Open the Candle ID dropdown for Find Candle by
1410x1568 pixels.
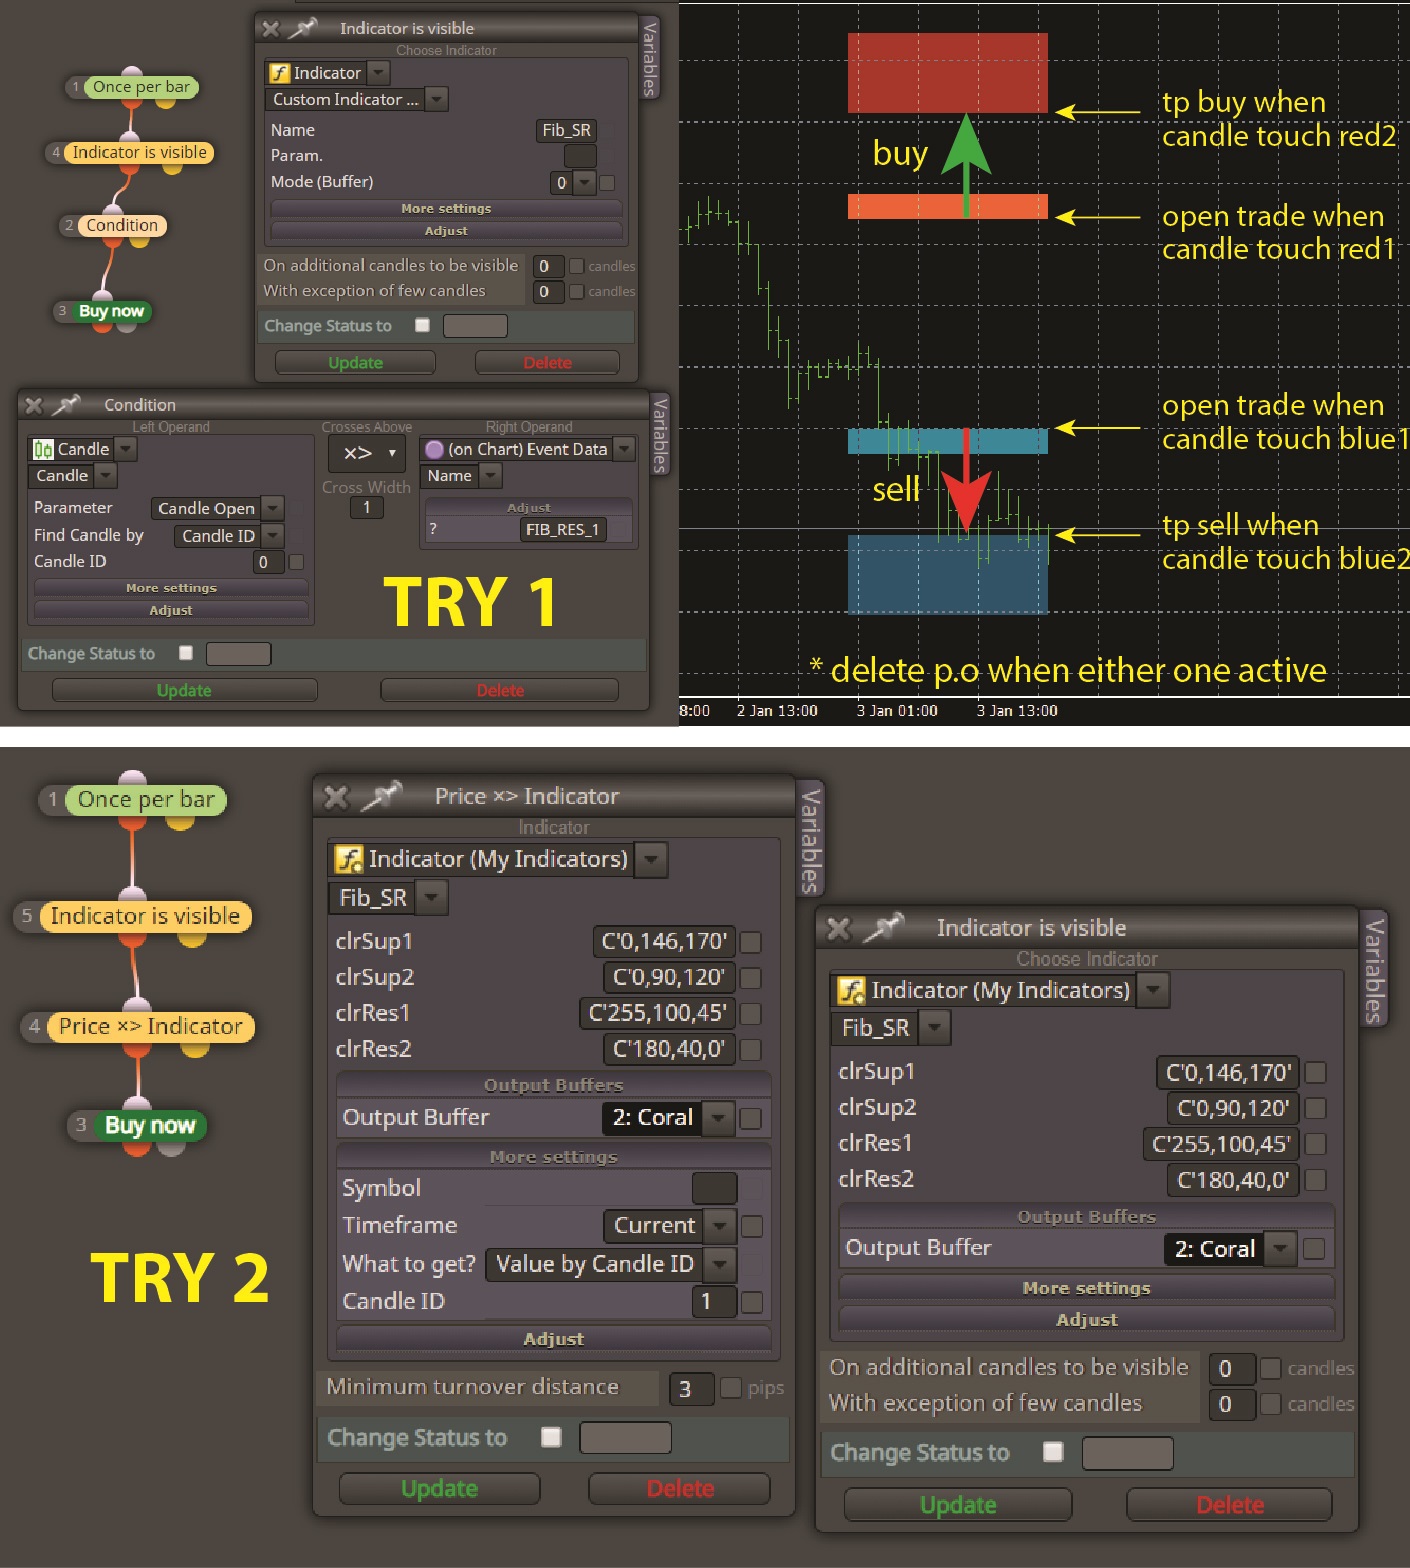click(272, 536)
